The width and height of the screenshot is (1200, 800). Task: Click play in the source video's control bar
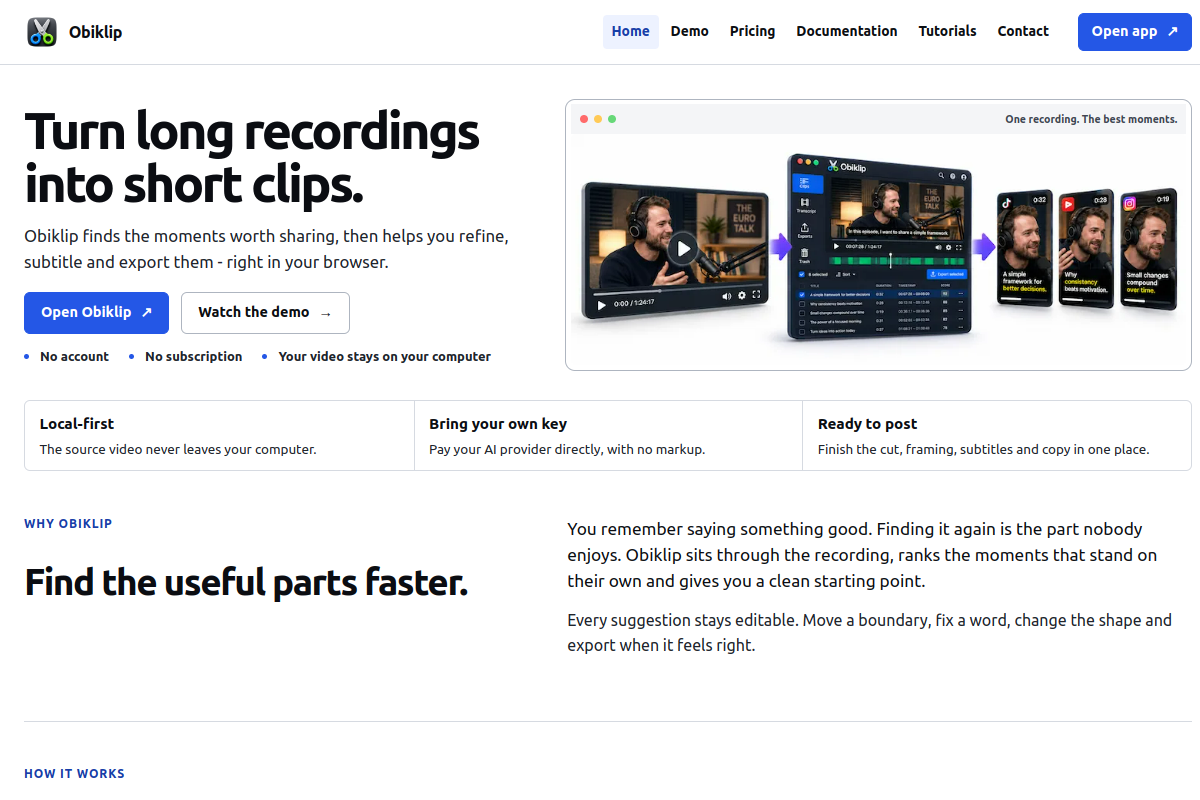601,305
